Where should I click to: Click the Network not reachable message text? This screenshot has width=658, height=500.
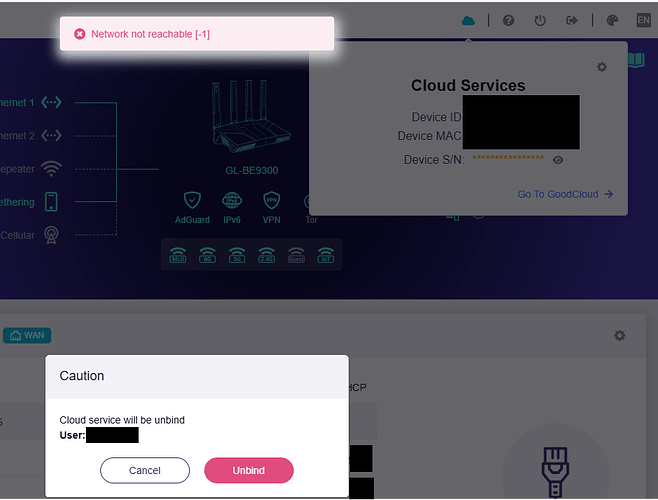(x=150, y=34)
